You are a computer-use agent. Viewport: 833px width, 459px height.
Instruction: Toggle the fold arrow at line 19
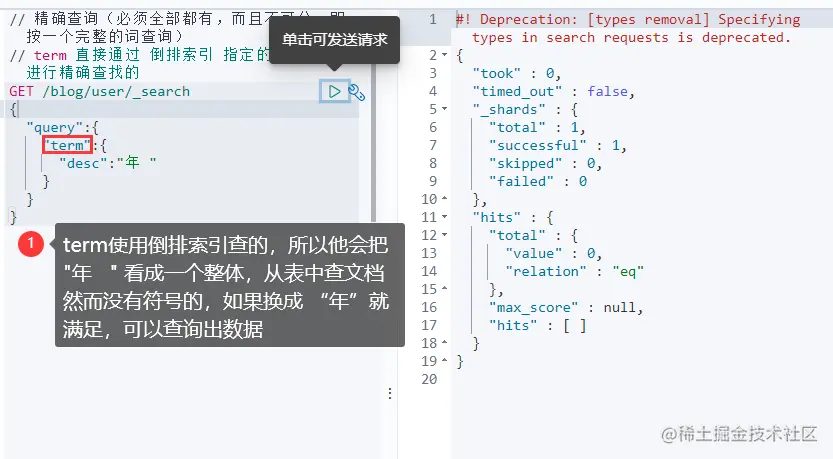(x=445, y=361)
